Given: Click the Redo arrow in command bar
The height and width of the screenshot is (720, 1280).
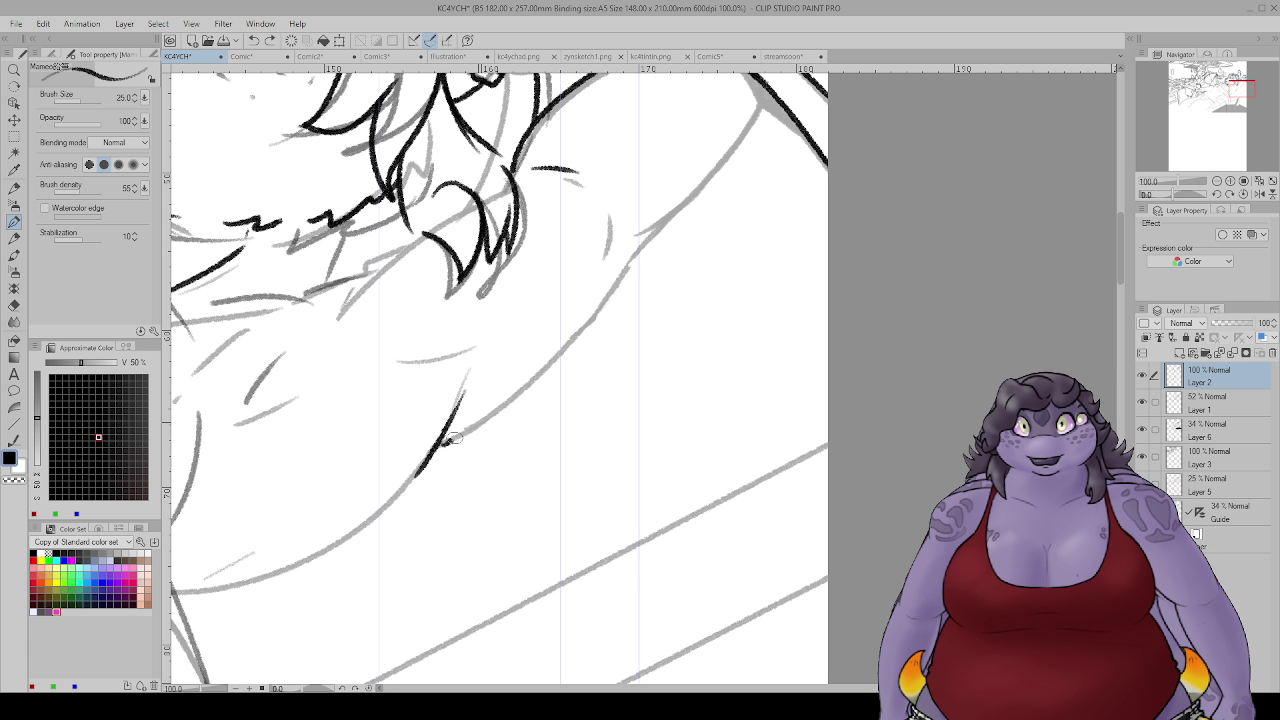Looking at the screenshot, I should tap(270, 41).
